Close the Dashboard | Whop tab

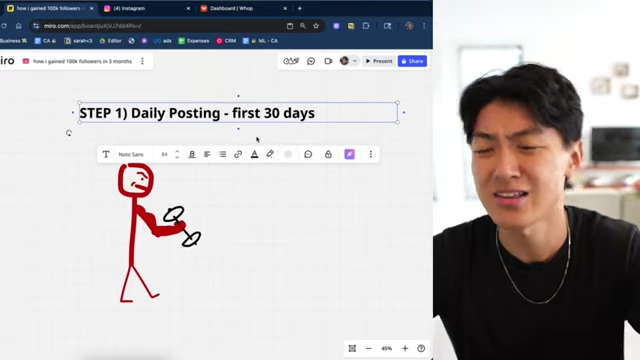click(x=285, y=8)
